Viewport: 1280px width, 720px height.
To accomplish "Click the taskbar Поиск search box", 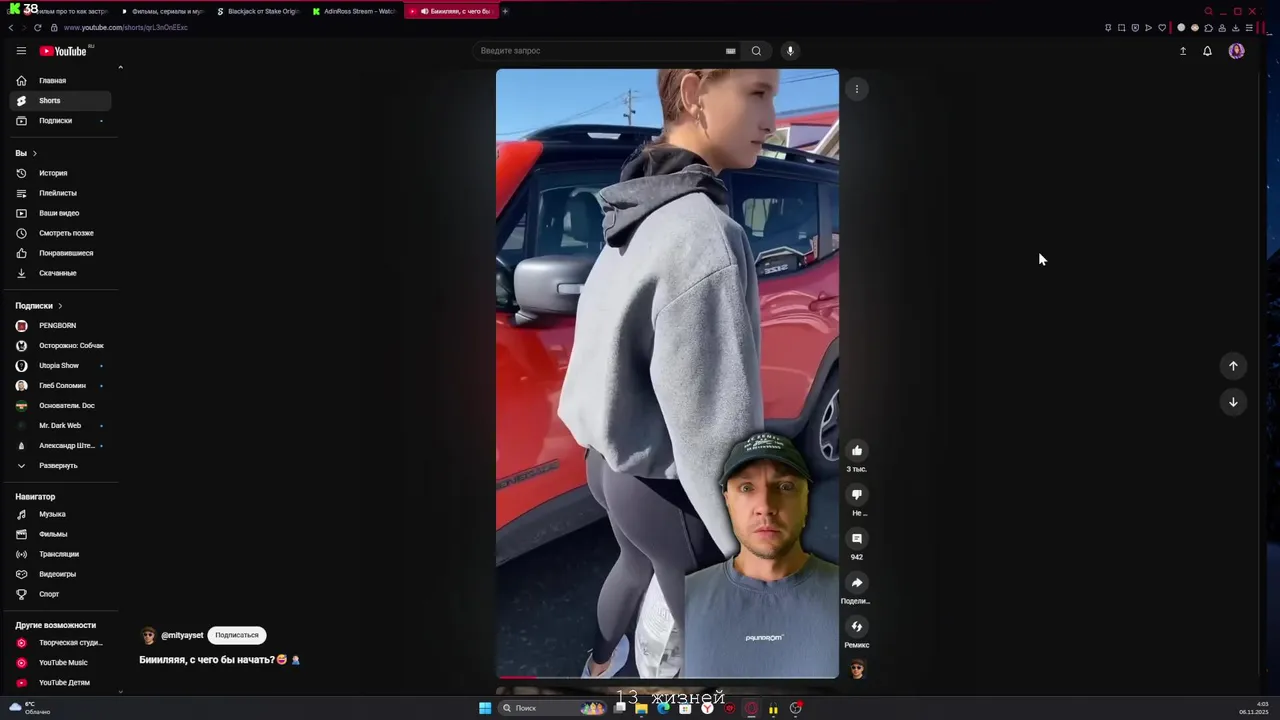I will tap(553, 708).
